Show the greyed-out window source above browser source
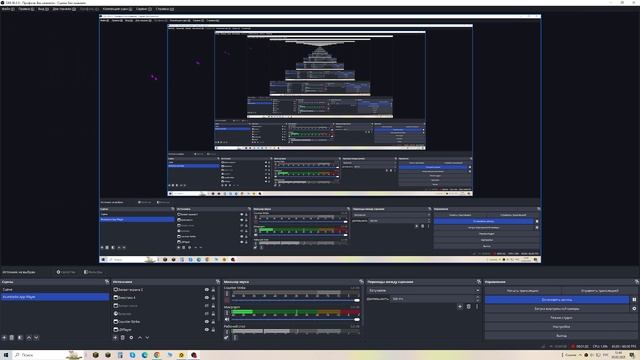Image resolution: width=640 pixels, height=360 pixels. pos(207,306)
